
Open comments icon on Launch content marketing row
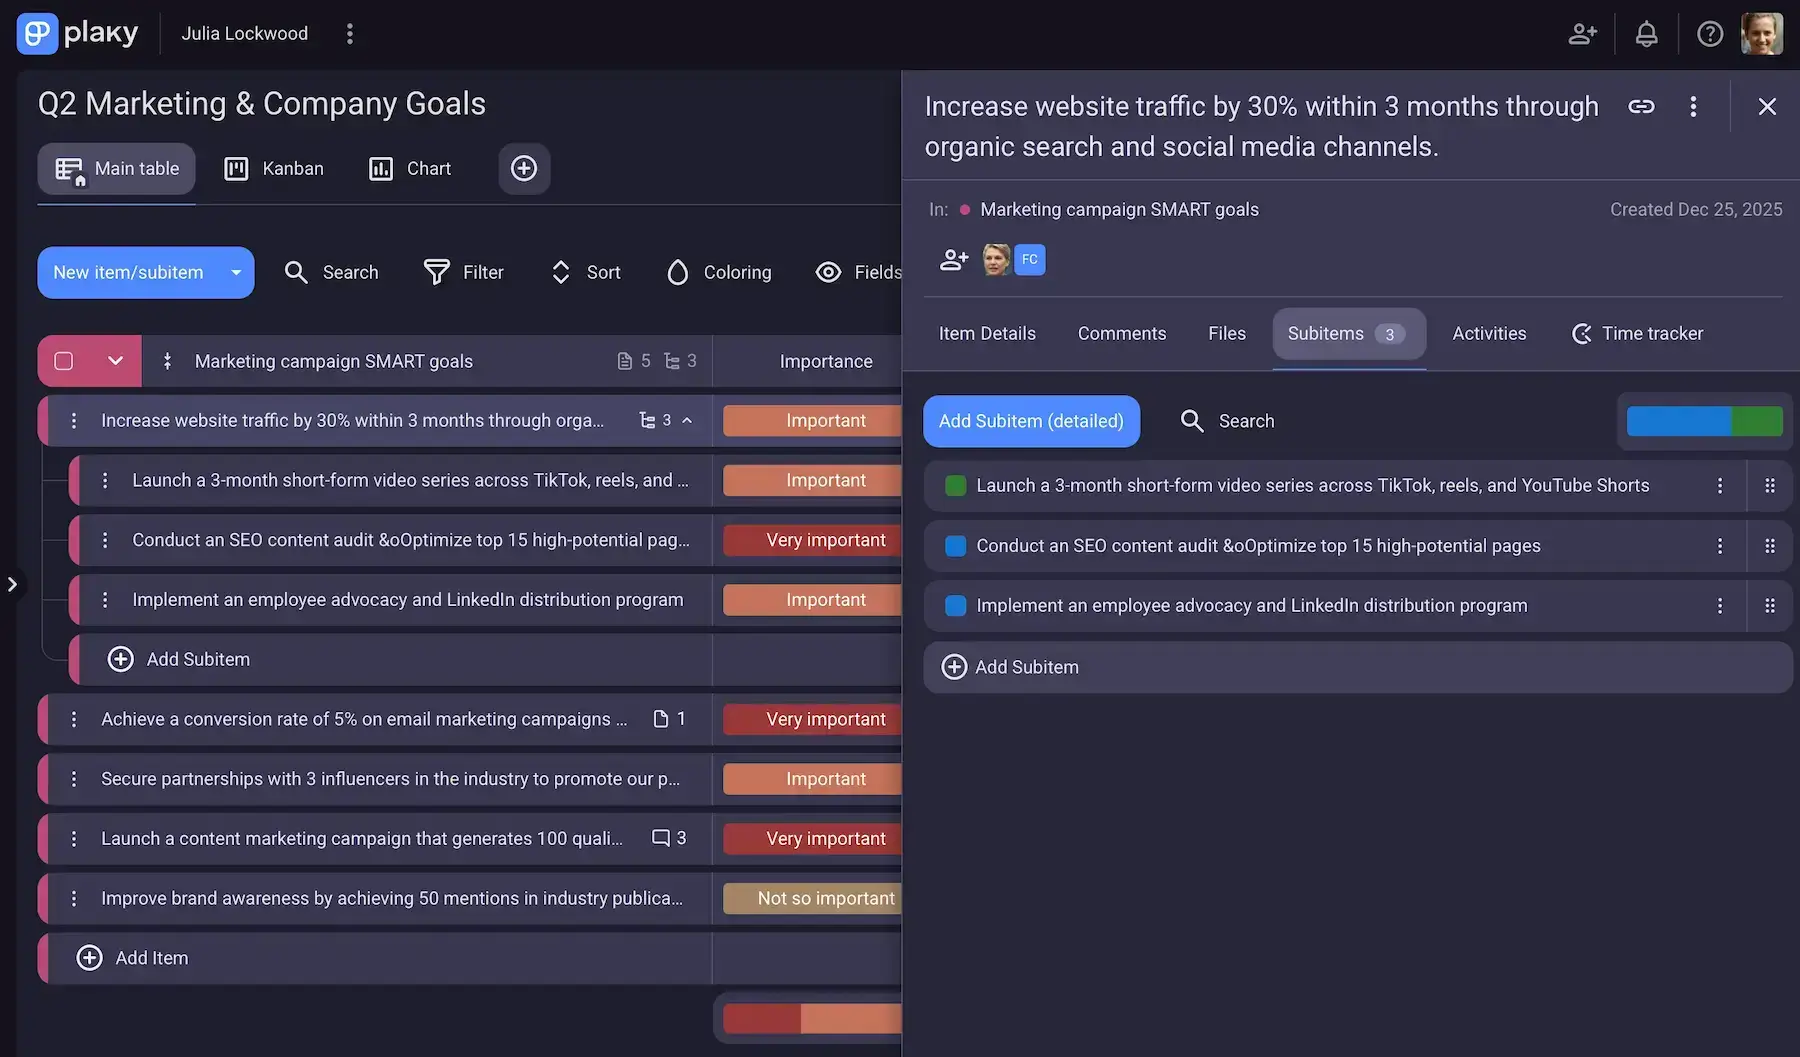(x=669, y=838)
